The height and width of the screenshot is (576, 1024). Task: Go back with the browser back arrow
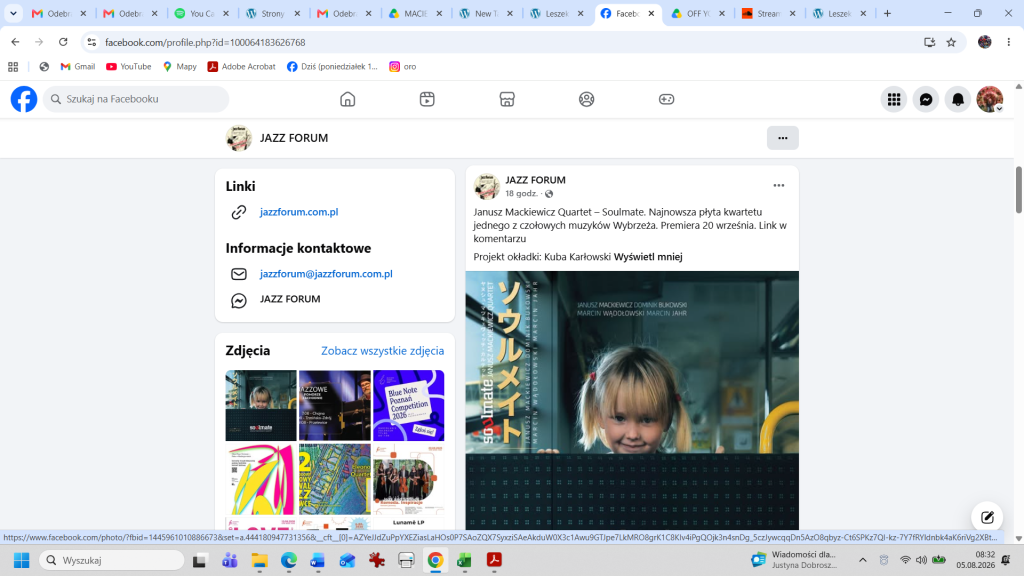pos(15,42)
